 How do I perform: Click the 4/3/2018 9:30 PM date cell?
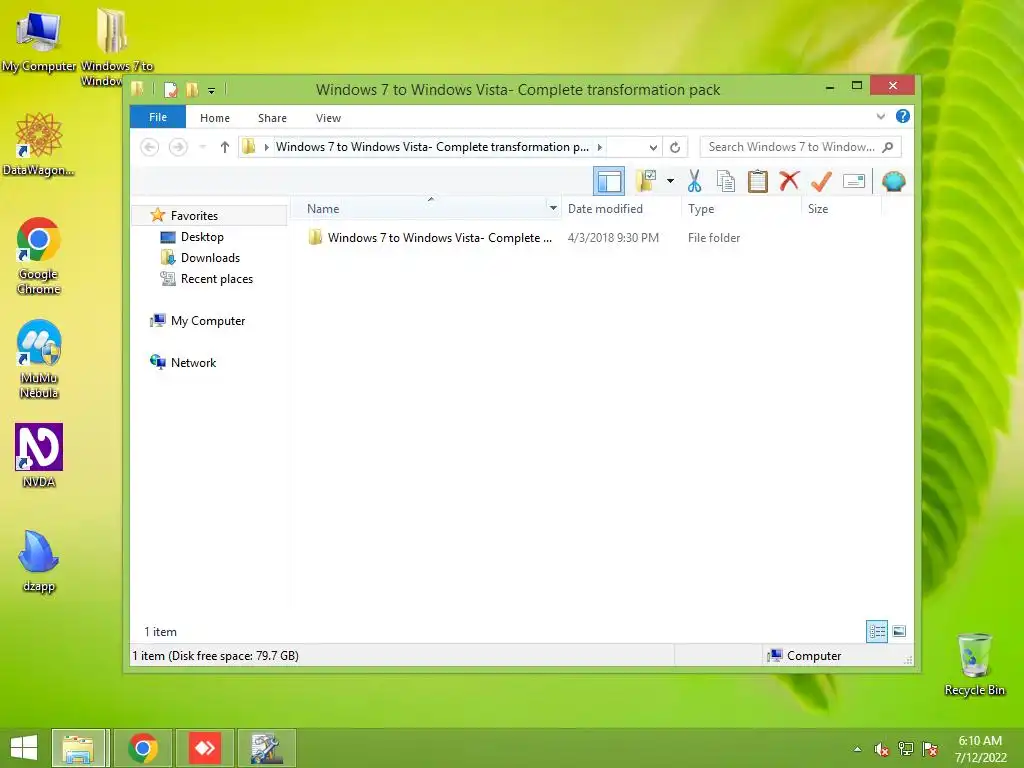pos(613,238)
